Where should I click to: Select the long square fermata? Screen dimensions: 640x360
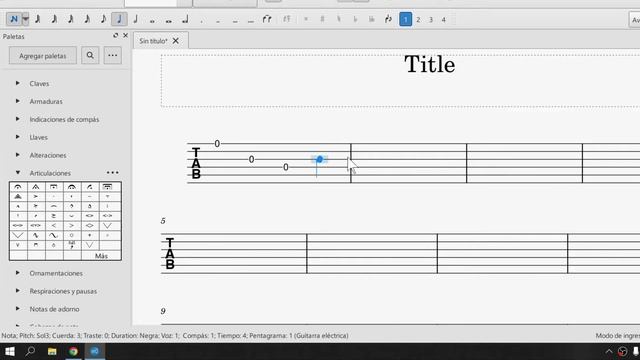pos(53,187)
